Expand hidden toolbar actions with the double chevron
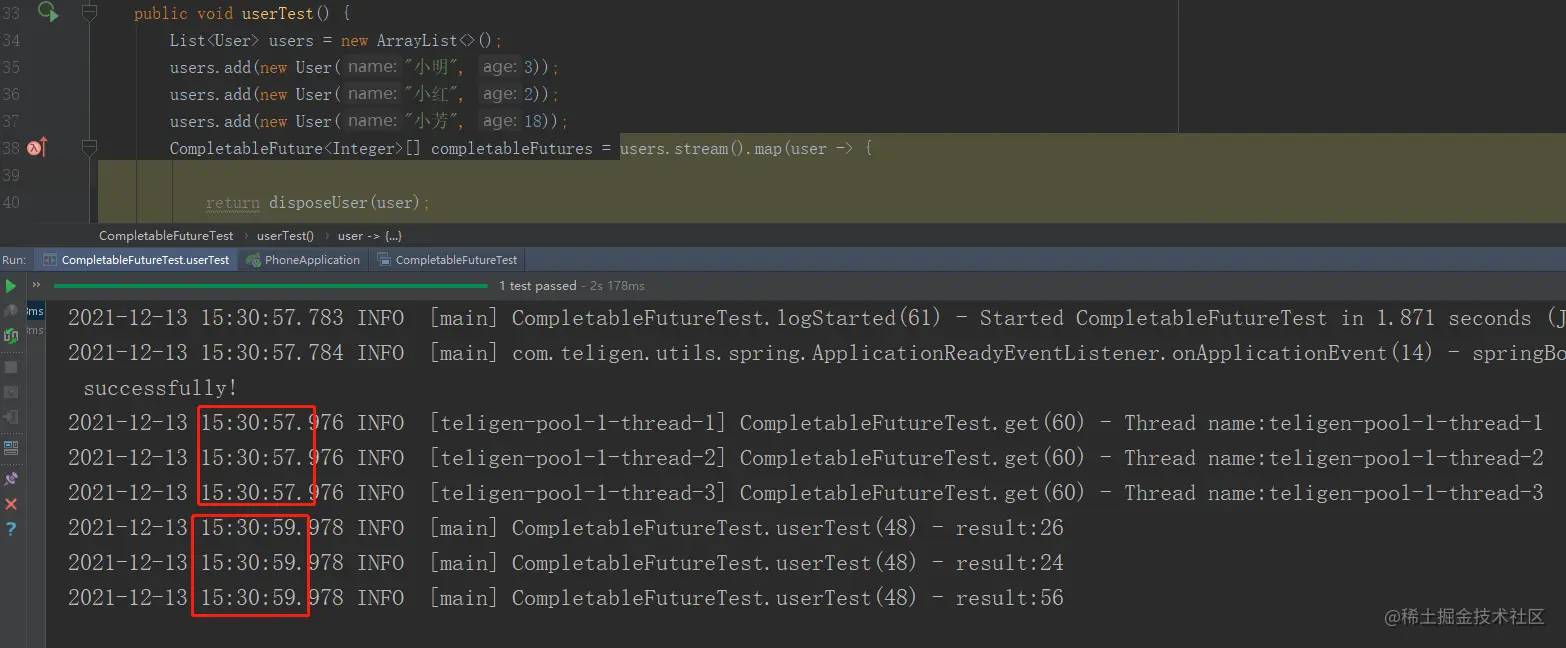Image resolution: width=1566 pixels, height=648 pixels. click(36, 285)
